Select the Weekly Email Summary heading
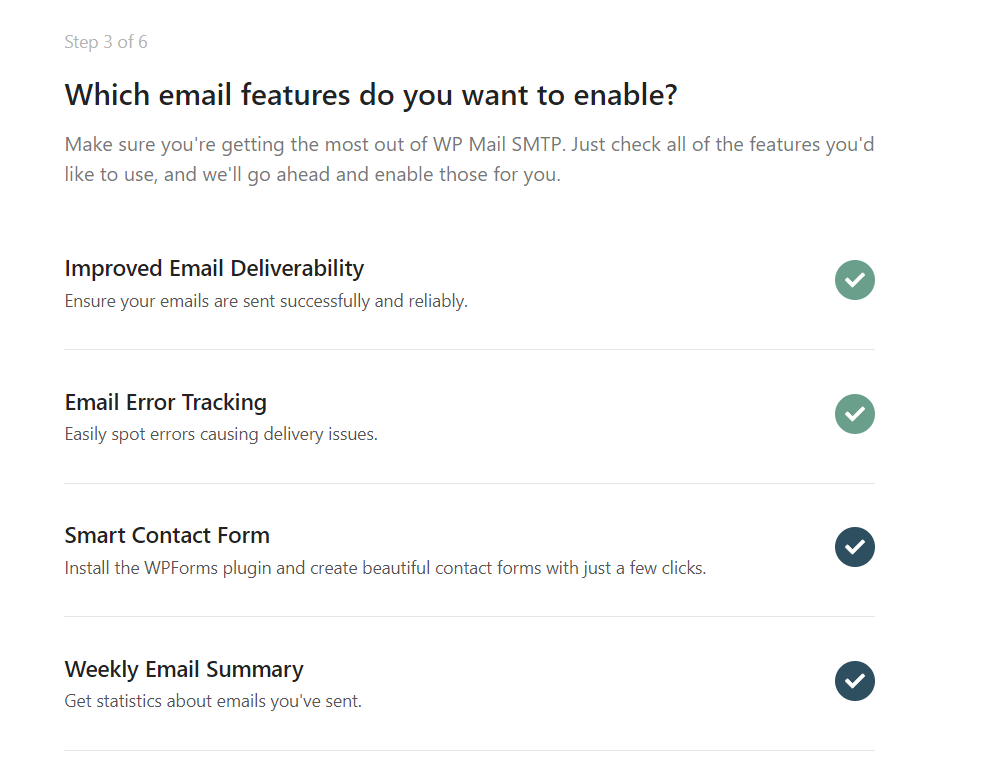984x780 pixels. pyautogui.click(x=184, y=669)
